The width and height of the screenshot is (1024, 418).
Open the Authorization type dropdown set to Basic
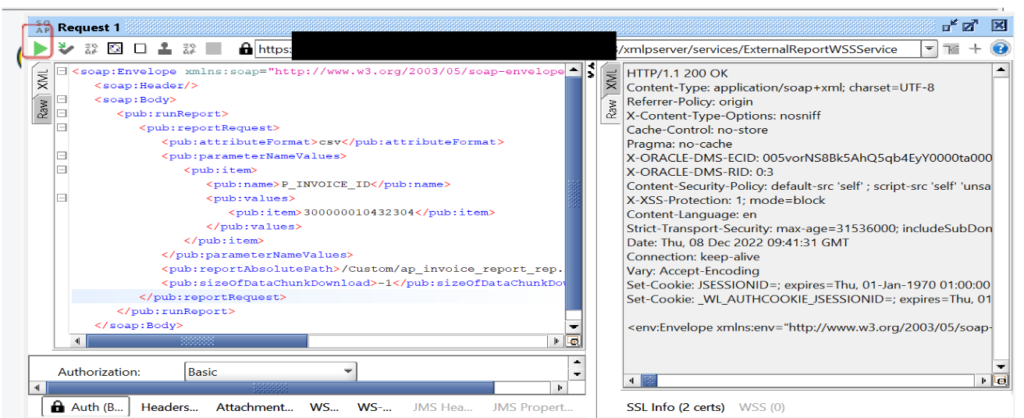[x=270, y=372]
